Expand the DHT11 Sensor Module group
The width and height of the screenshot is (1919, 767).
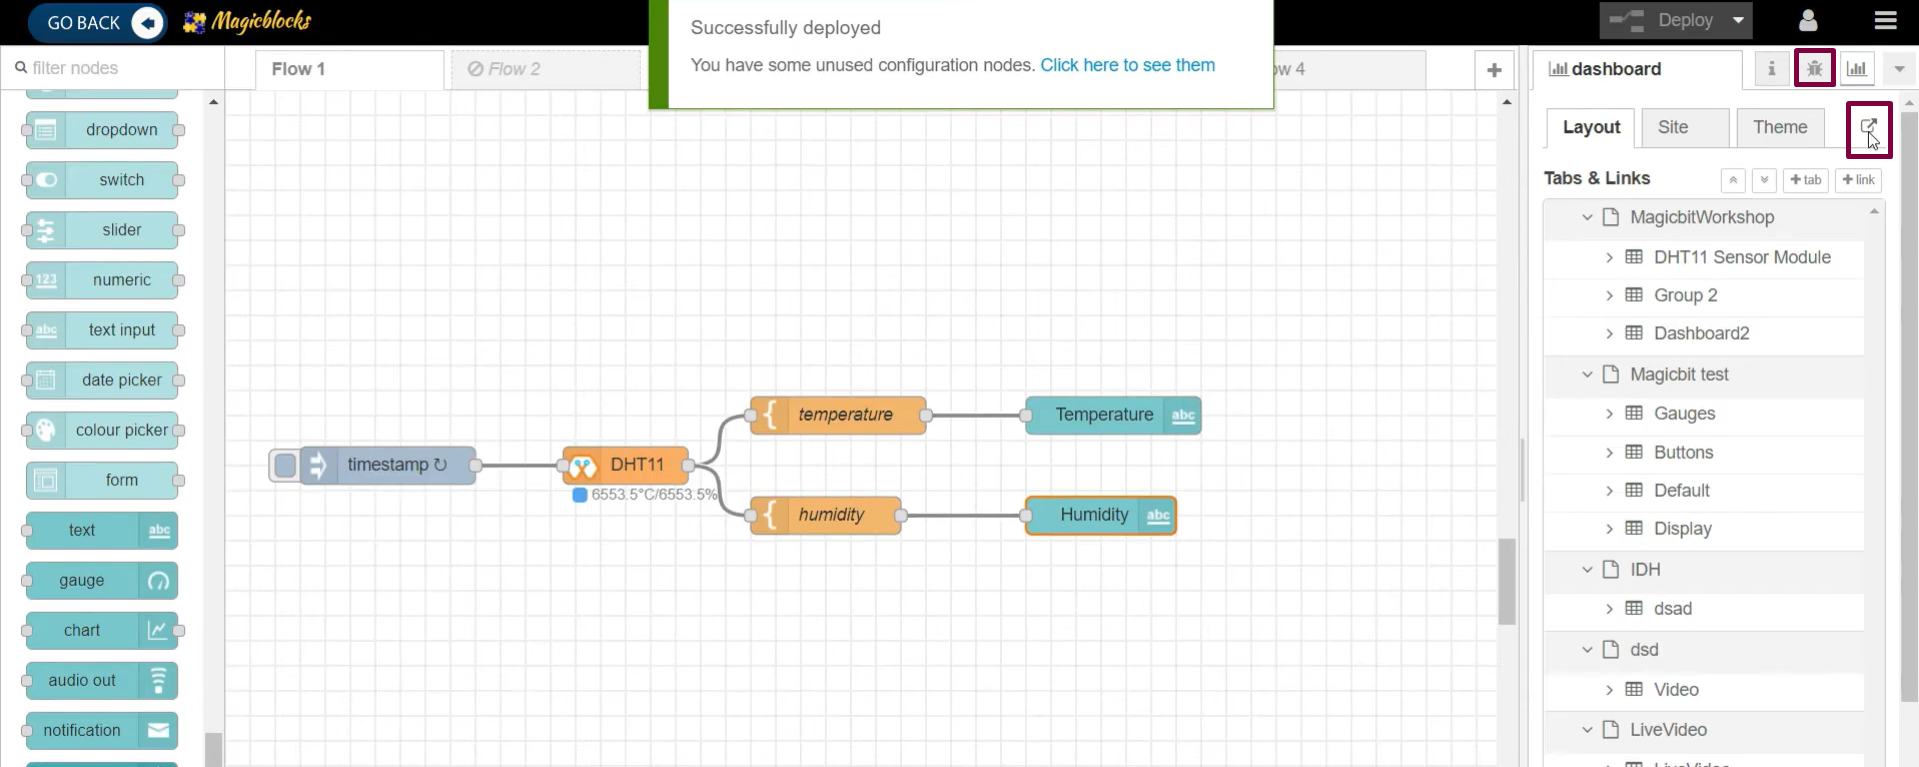[x=1609, y=258]
